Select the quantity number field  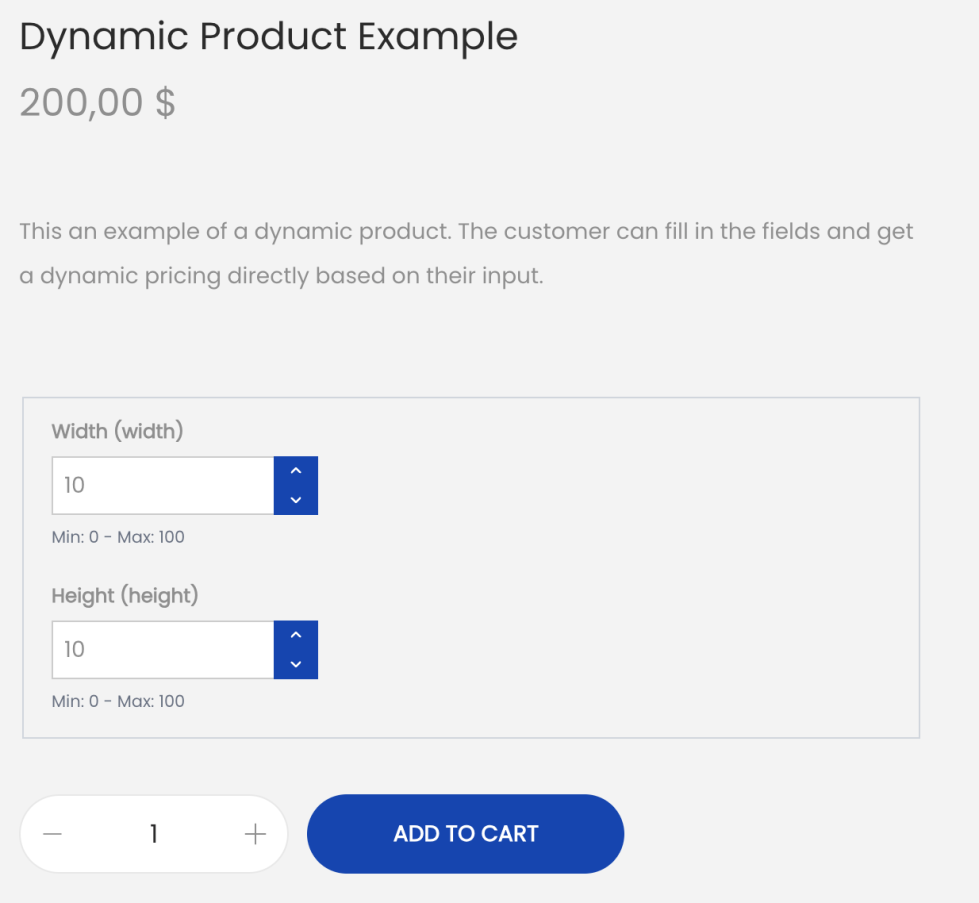154,834
